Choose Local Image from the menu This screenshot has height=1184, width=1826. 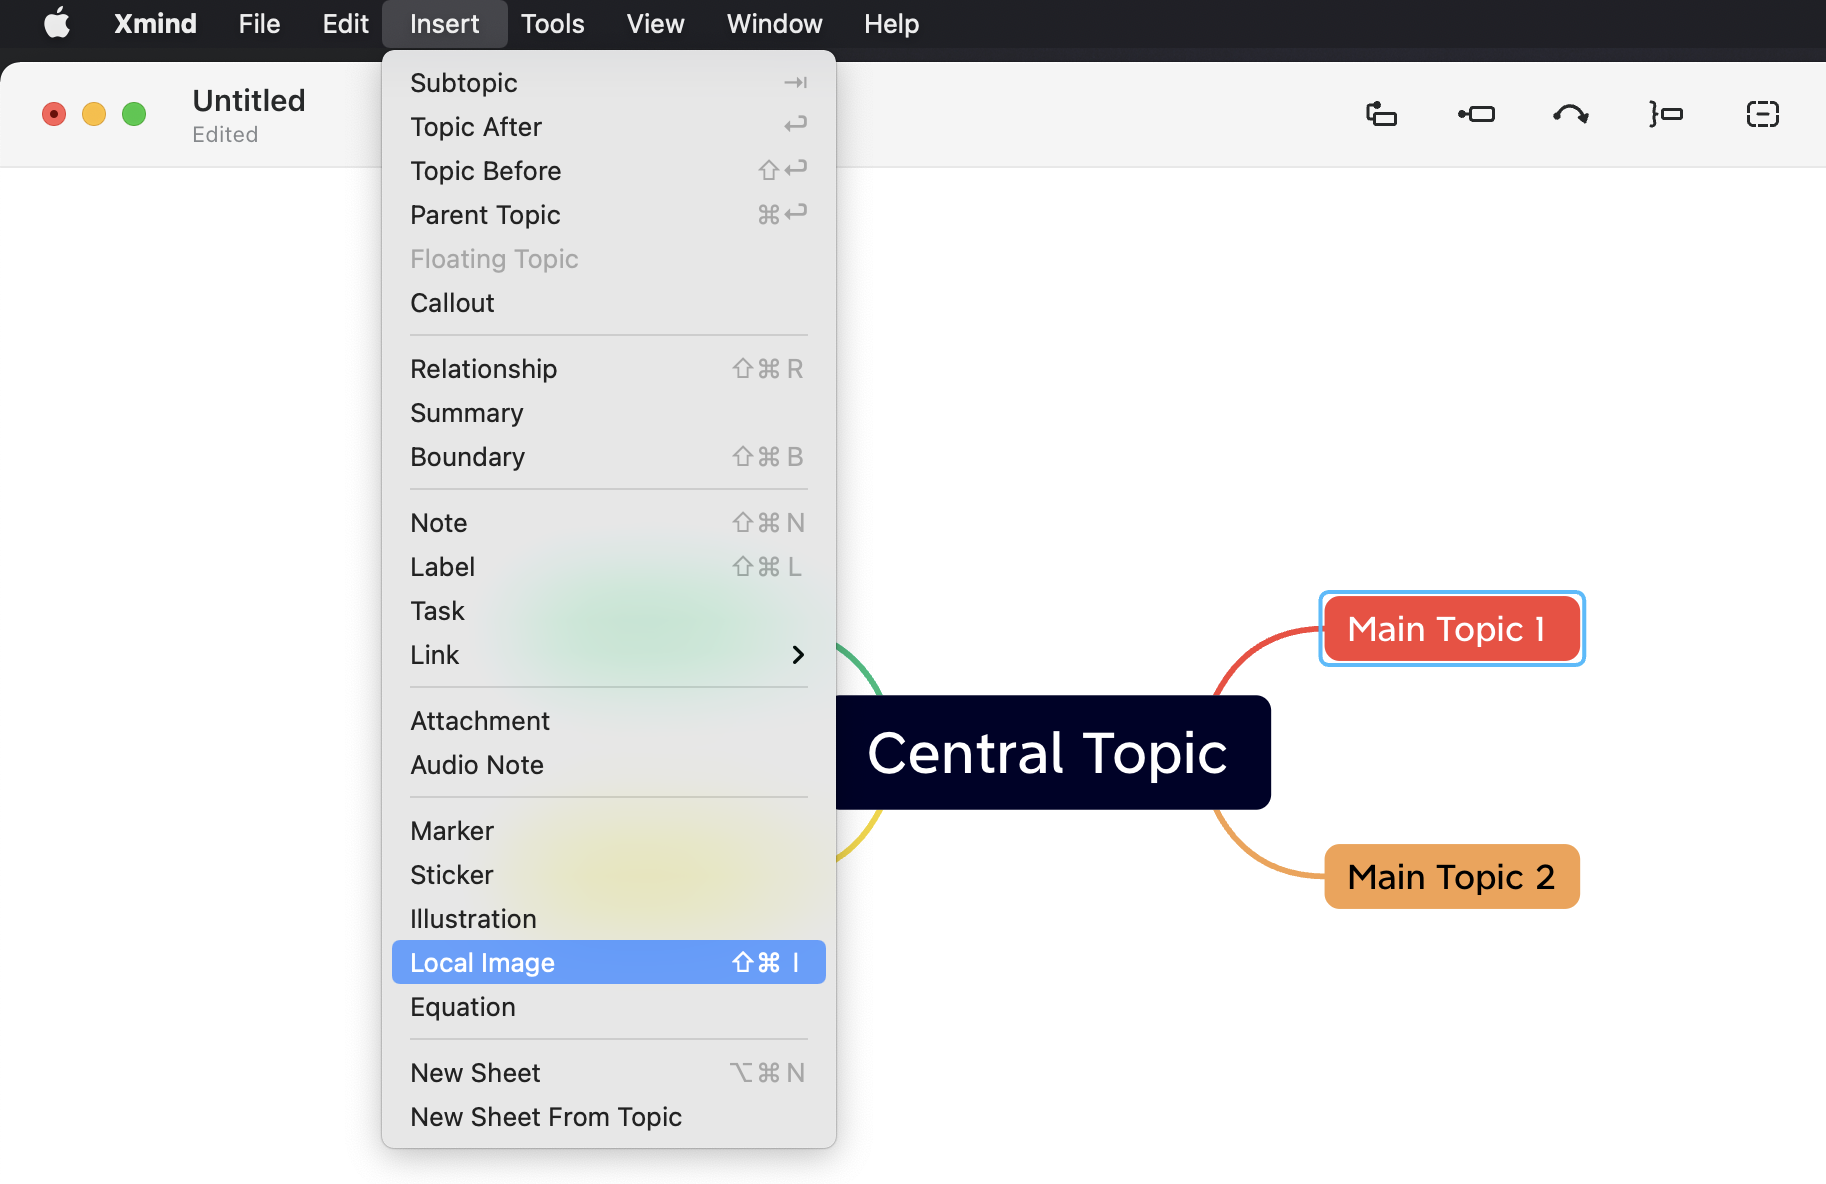(608, 962)
